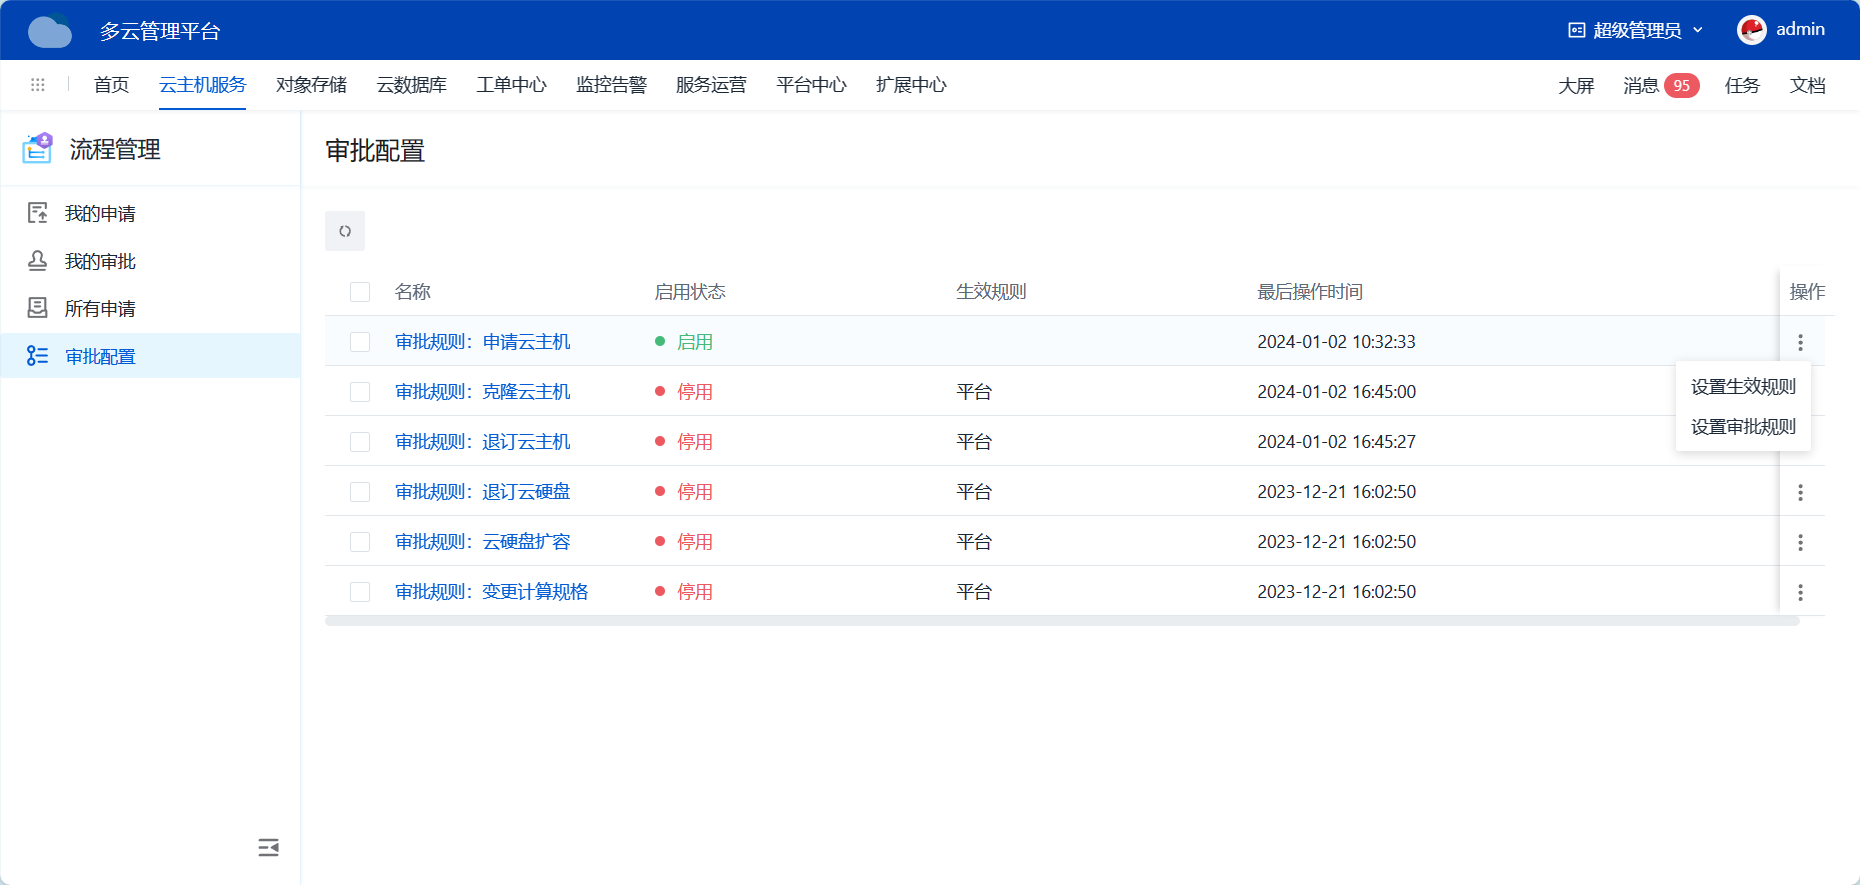Click the 我的申请 sidebar icon
The height and width of the screenshot is (885, 1860).
(x=38, y=213)
